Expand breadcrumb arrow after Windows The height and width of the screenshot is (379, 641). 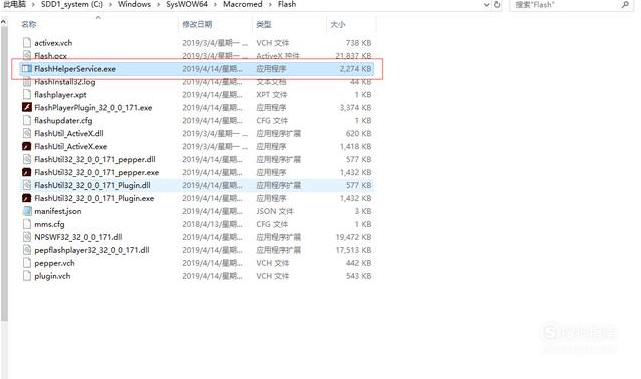[158, 4]
